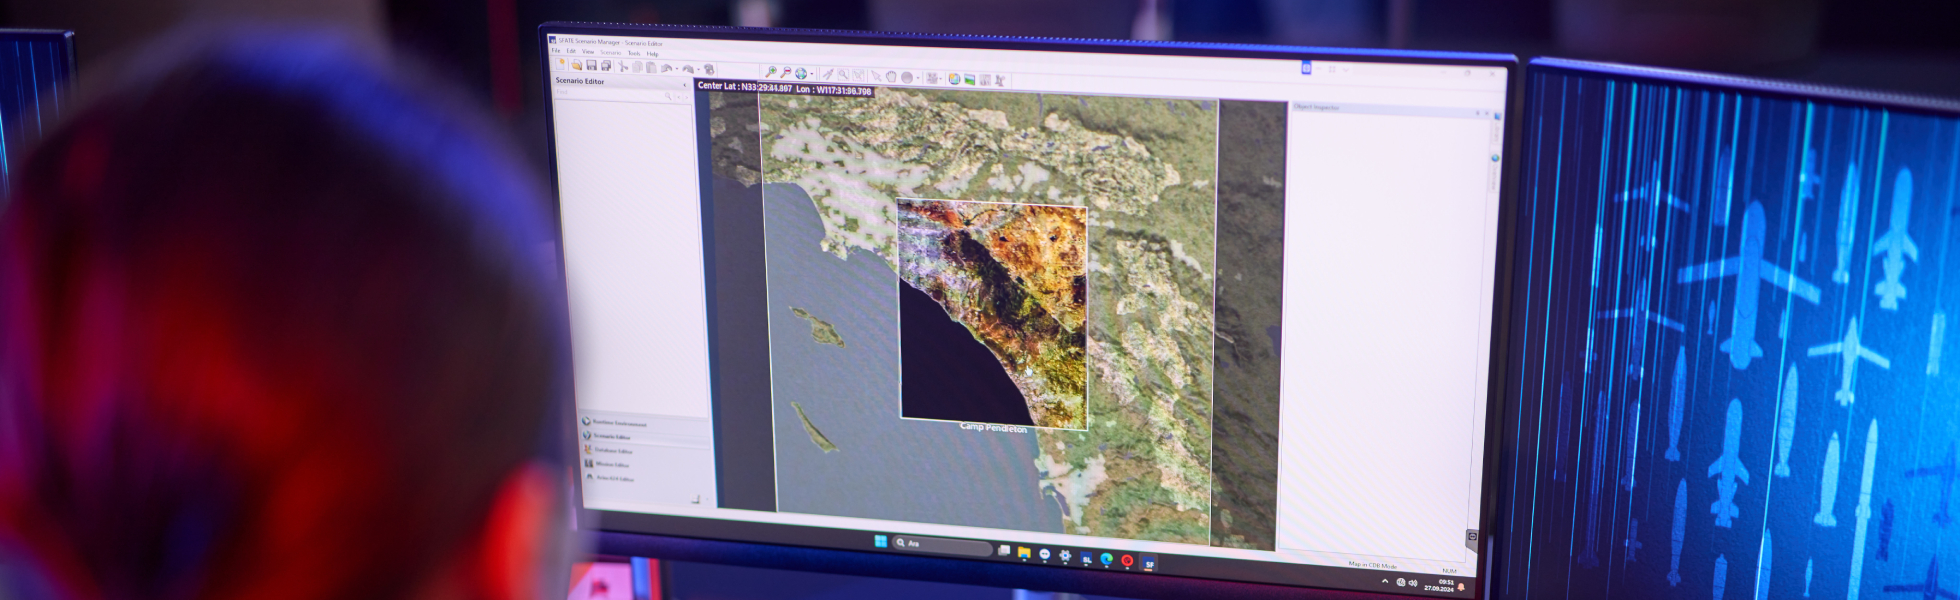Click the Windows Start button
The height and width of the screenshot is (600, 1960).
tap(881, 541)
